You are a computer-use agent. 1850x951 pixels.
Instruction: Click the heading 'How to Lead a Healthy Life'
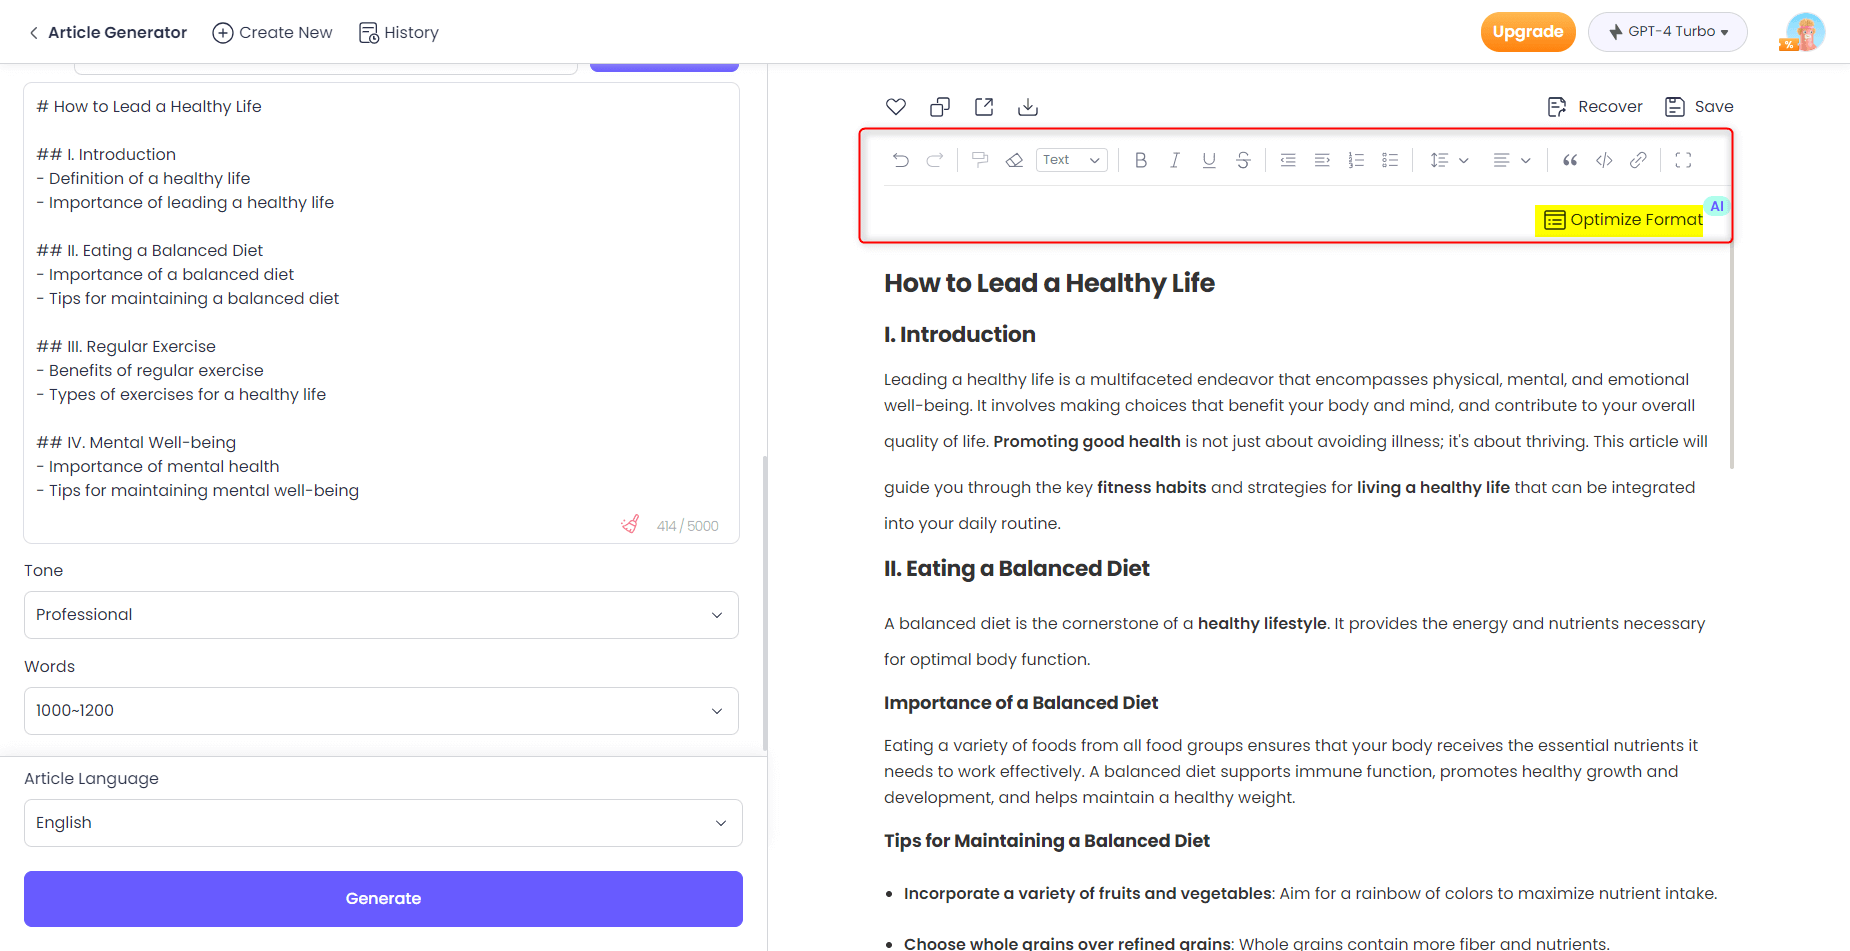1049,284
